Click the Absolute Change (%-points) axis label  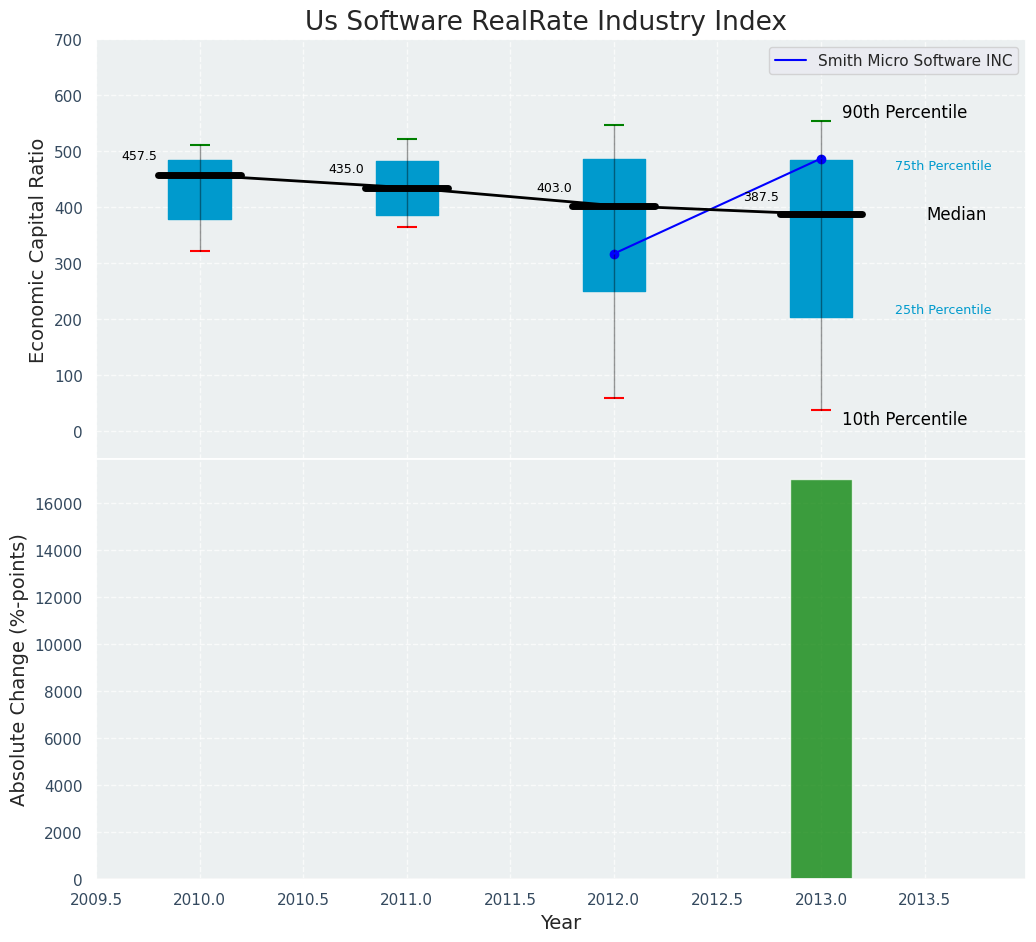pos(19,669)
